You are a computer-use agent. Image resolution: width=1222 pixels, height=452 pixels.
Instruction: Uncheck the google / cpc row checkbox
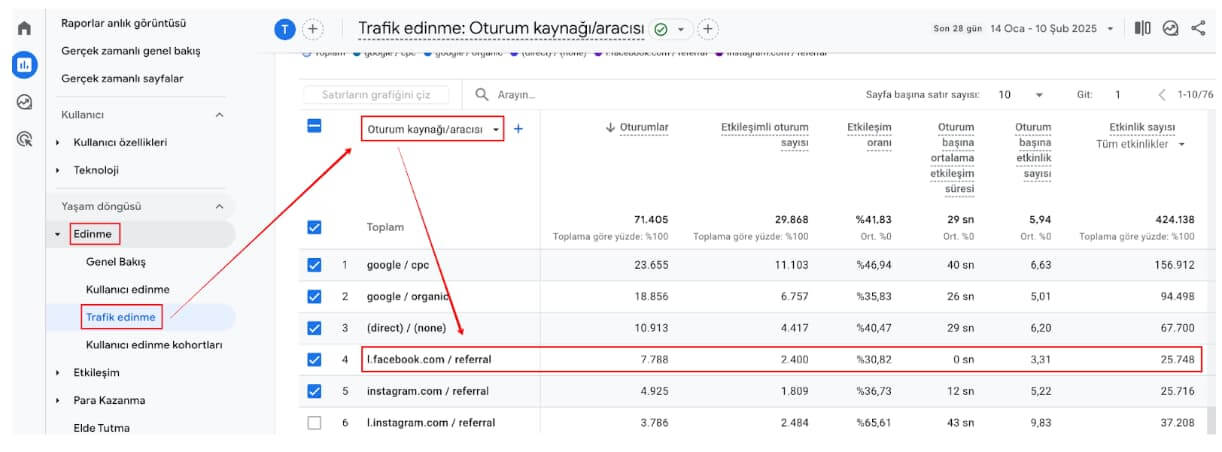pos(314,265)
